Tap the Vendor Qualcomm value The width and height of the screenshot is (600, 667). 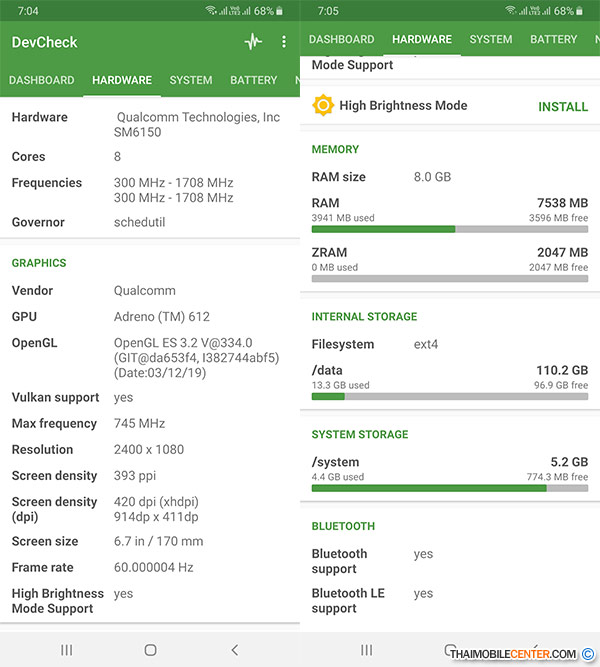click(x=145, y=291)
